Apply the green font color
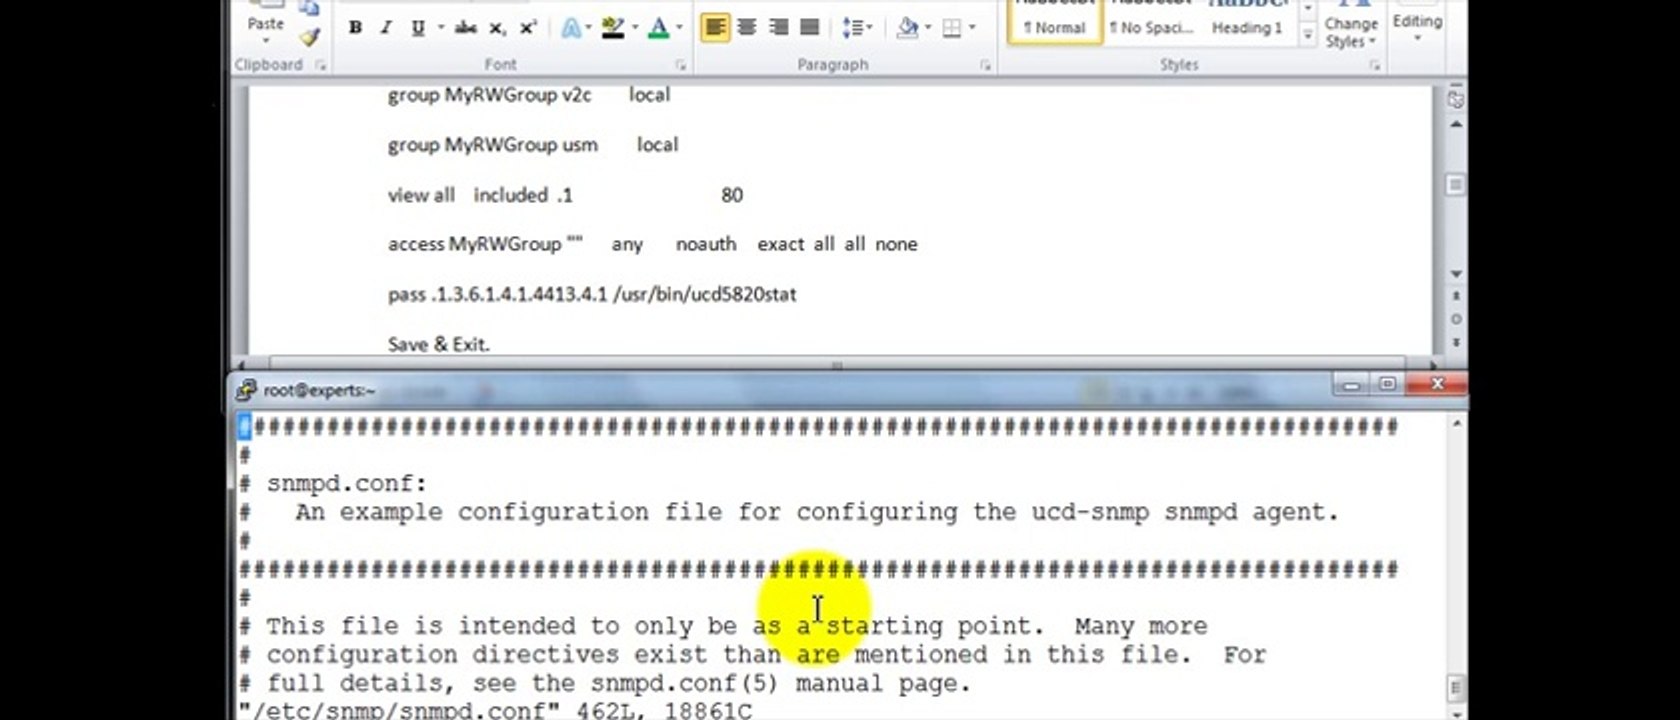1680x720 pixels. pyautogui.click(x=658, y=28)
